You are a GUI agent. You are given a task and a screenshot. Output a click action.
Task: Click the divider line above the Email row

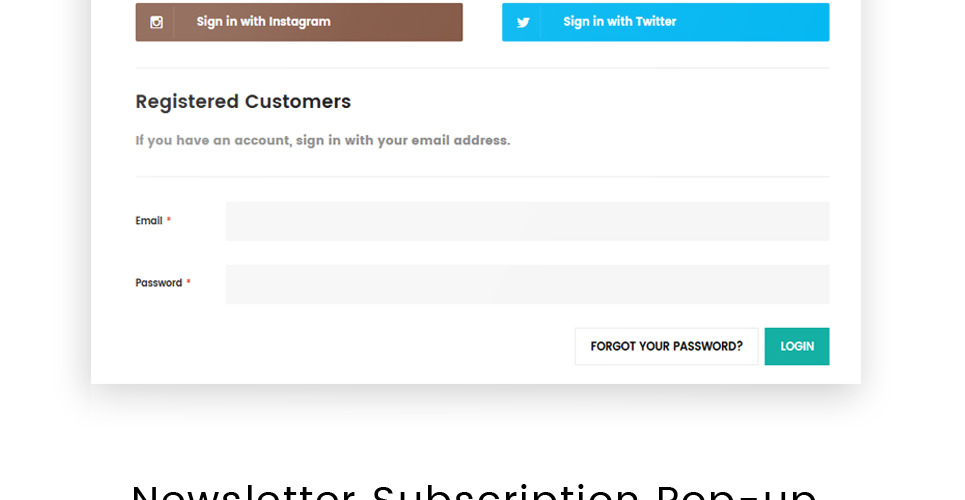pos(482,177)
